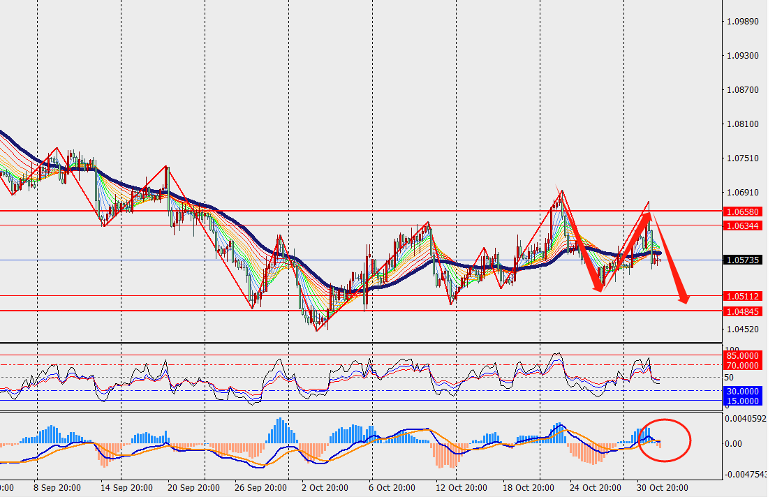Click the 1.06344 price level label
Image resolution: width=770 pixels, height=500 pixels.
(743, 225)
